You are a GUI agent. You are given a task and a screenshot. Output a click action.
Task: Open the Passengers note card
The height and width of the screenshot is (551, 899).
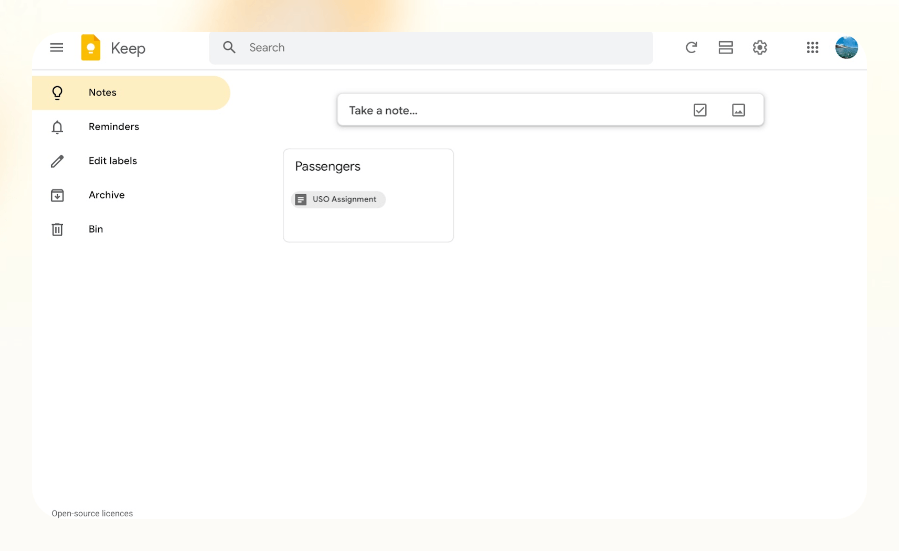pos(368,196)
